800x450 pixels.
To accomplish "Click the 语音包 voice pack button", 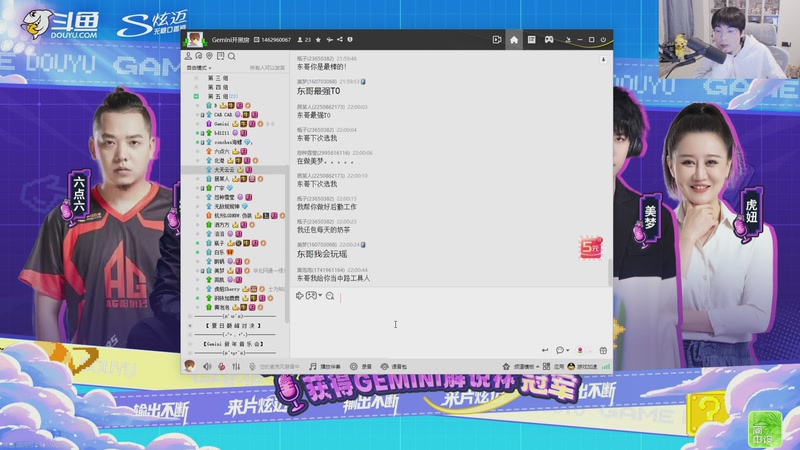I will click(394, 366).
